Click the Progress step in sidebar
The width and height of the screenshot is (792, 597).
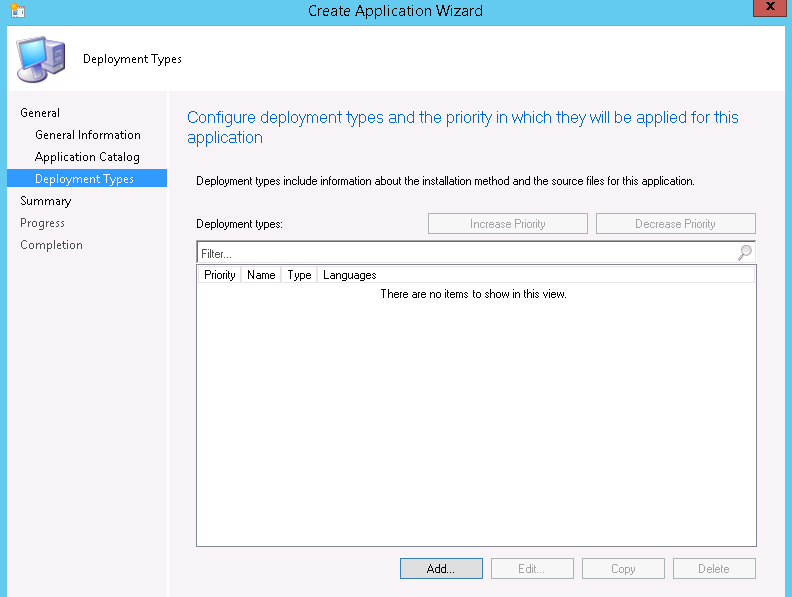(x=42, y=223)
